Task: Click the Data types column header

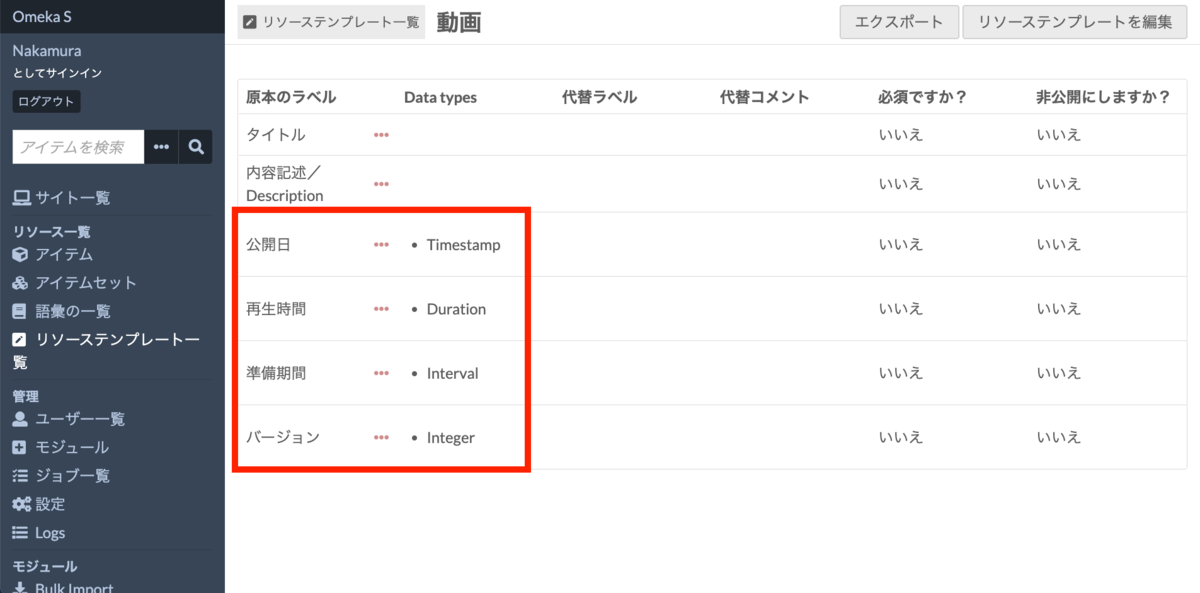Action: tap(440, 97)
